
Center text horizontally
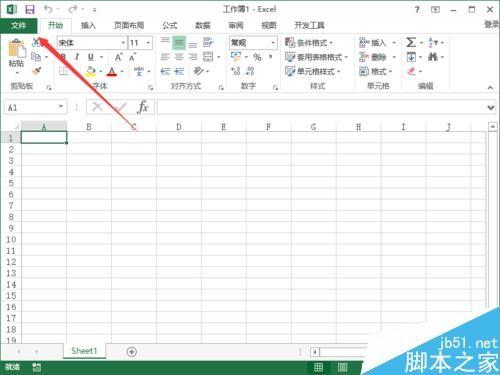[179, 57]
